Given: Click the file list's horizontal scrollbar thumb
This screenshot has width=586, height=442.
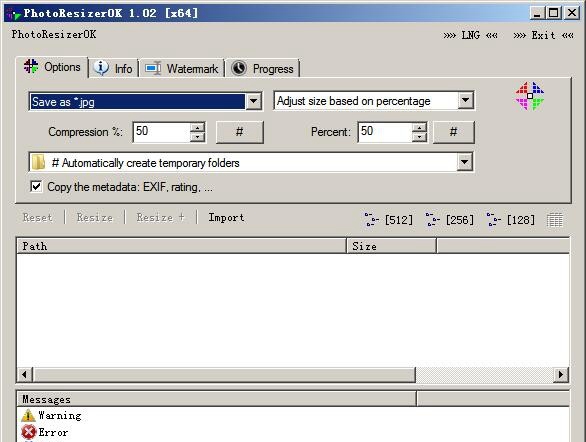Looking at the screenshot, I should coord(224,374).
